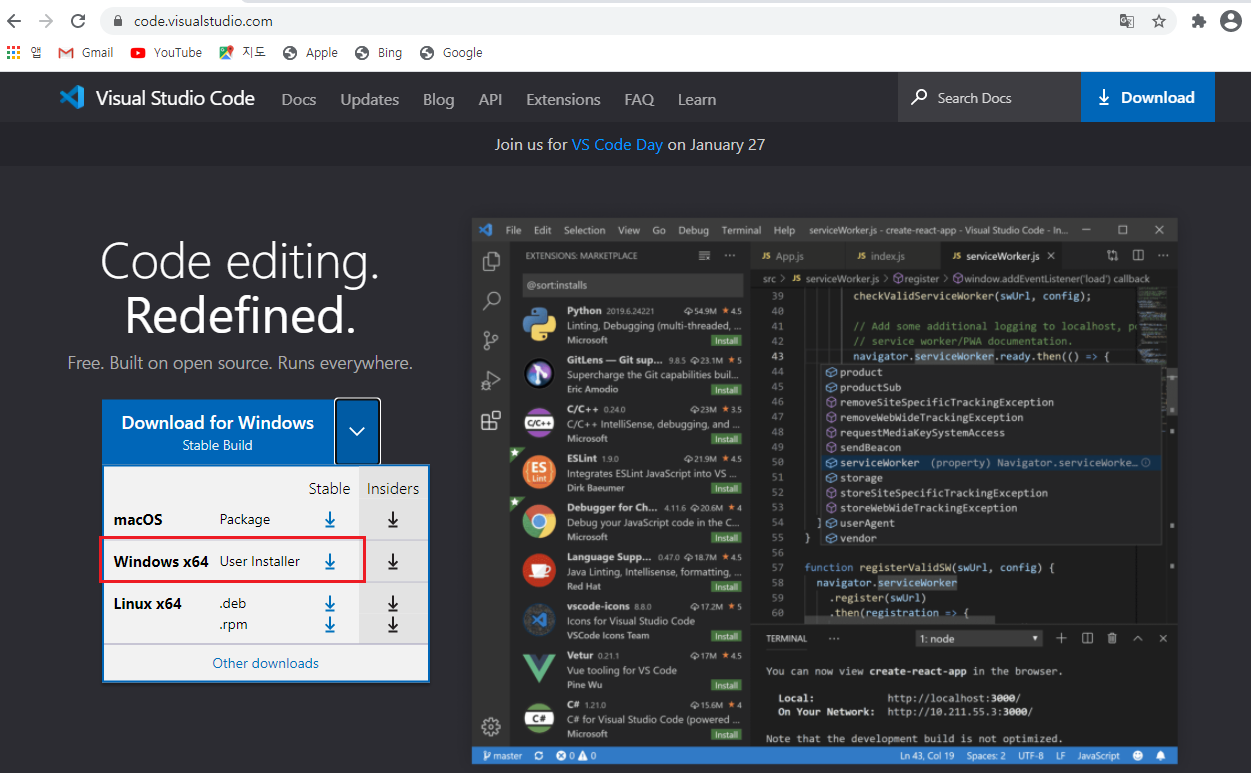Follow the VS Code Day link
This screenshot has width=1251, height=773.
coord(617,145)
